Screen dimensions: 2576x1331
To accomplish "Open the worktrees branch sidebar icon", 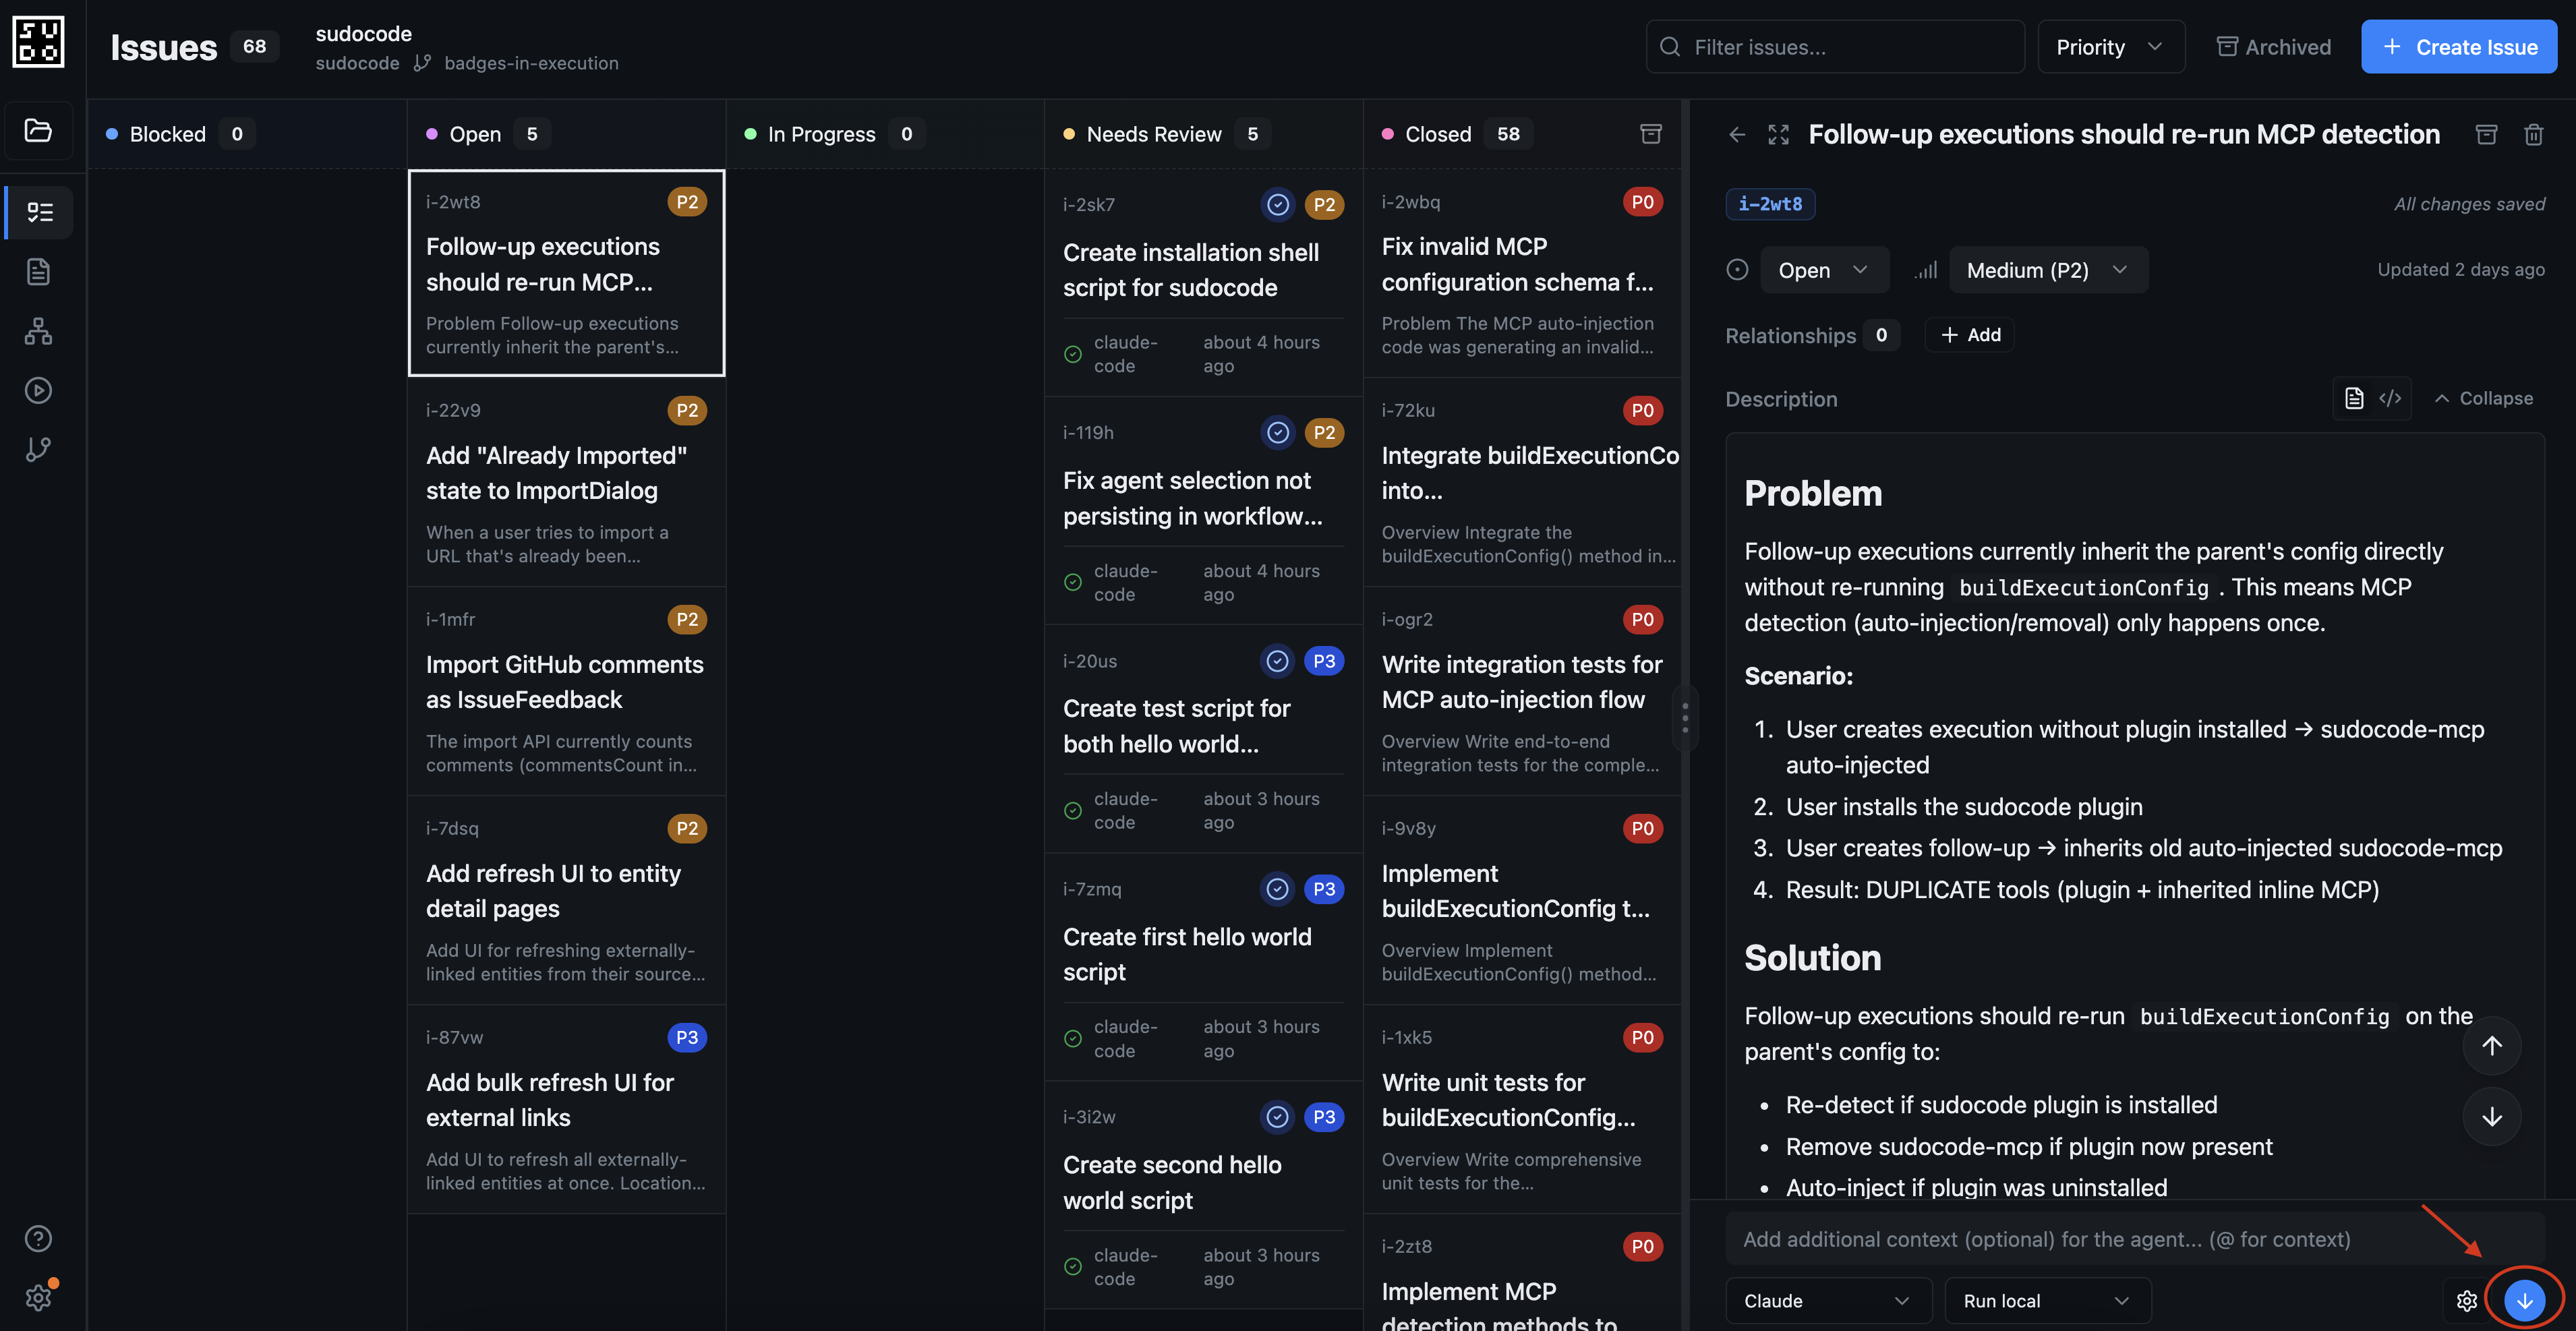I will click(38, 449).
